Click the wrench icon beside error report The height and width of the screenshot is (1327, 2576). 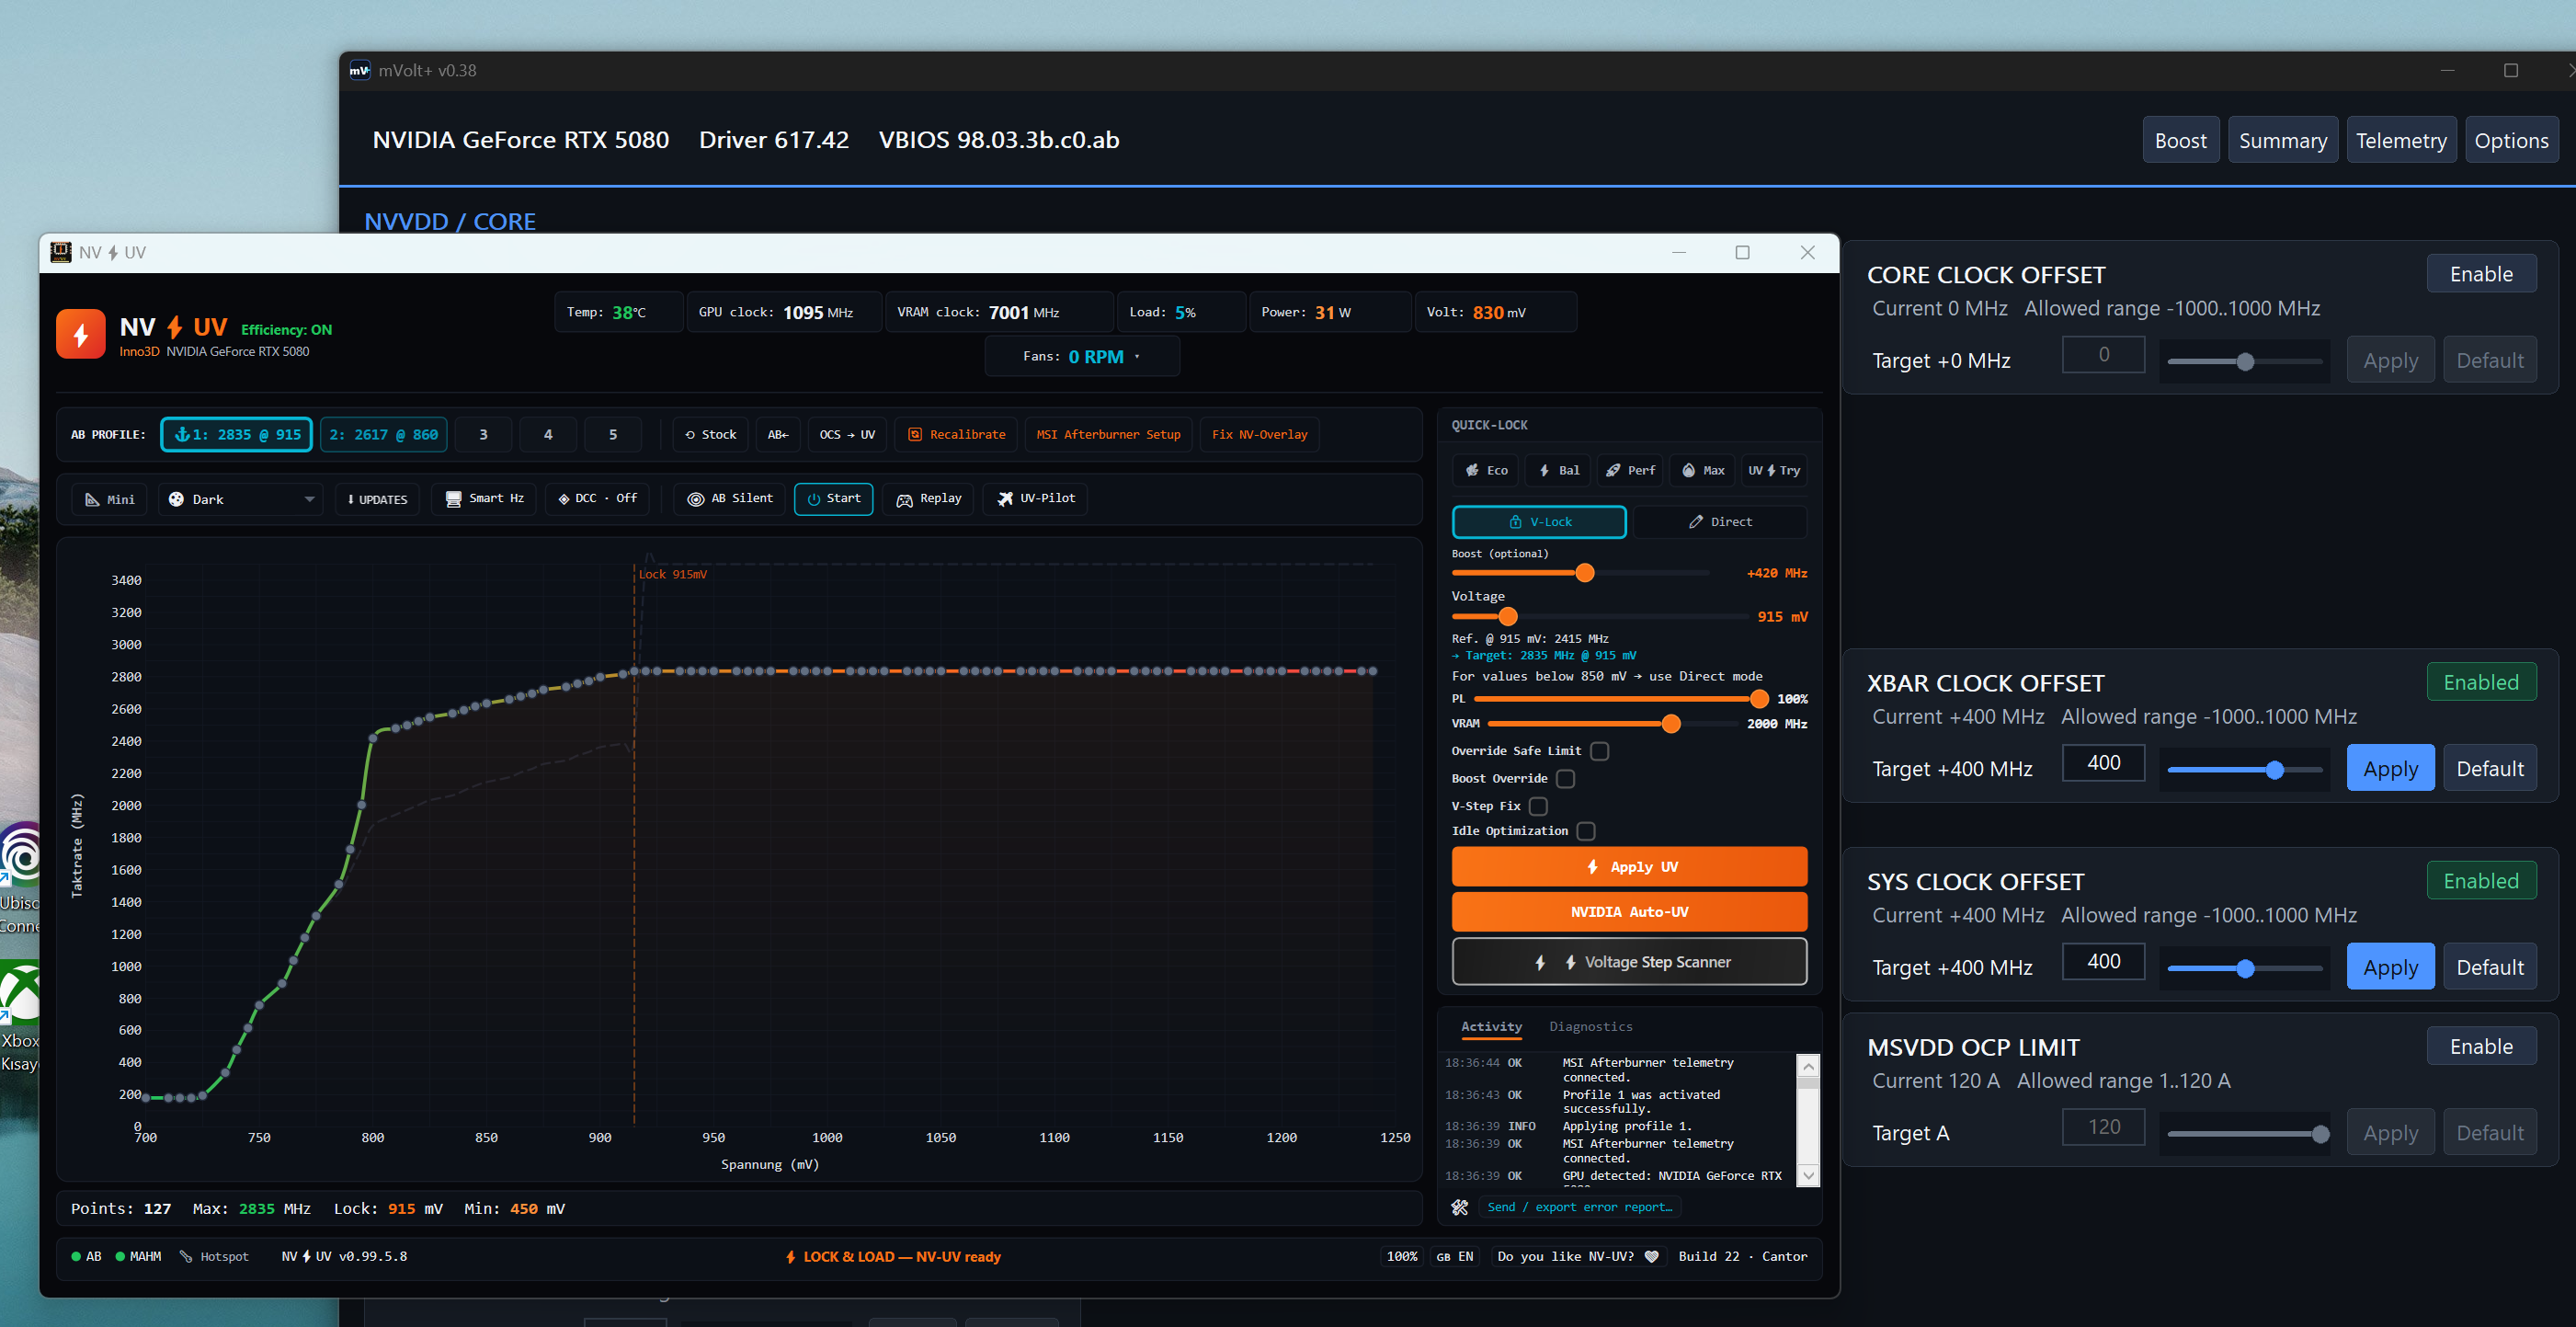tap(1460, 1207)
